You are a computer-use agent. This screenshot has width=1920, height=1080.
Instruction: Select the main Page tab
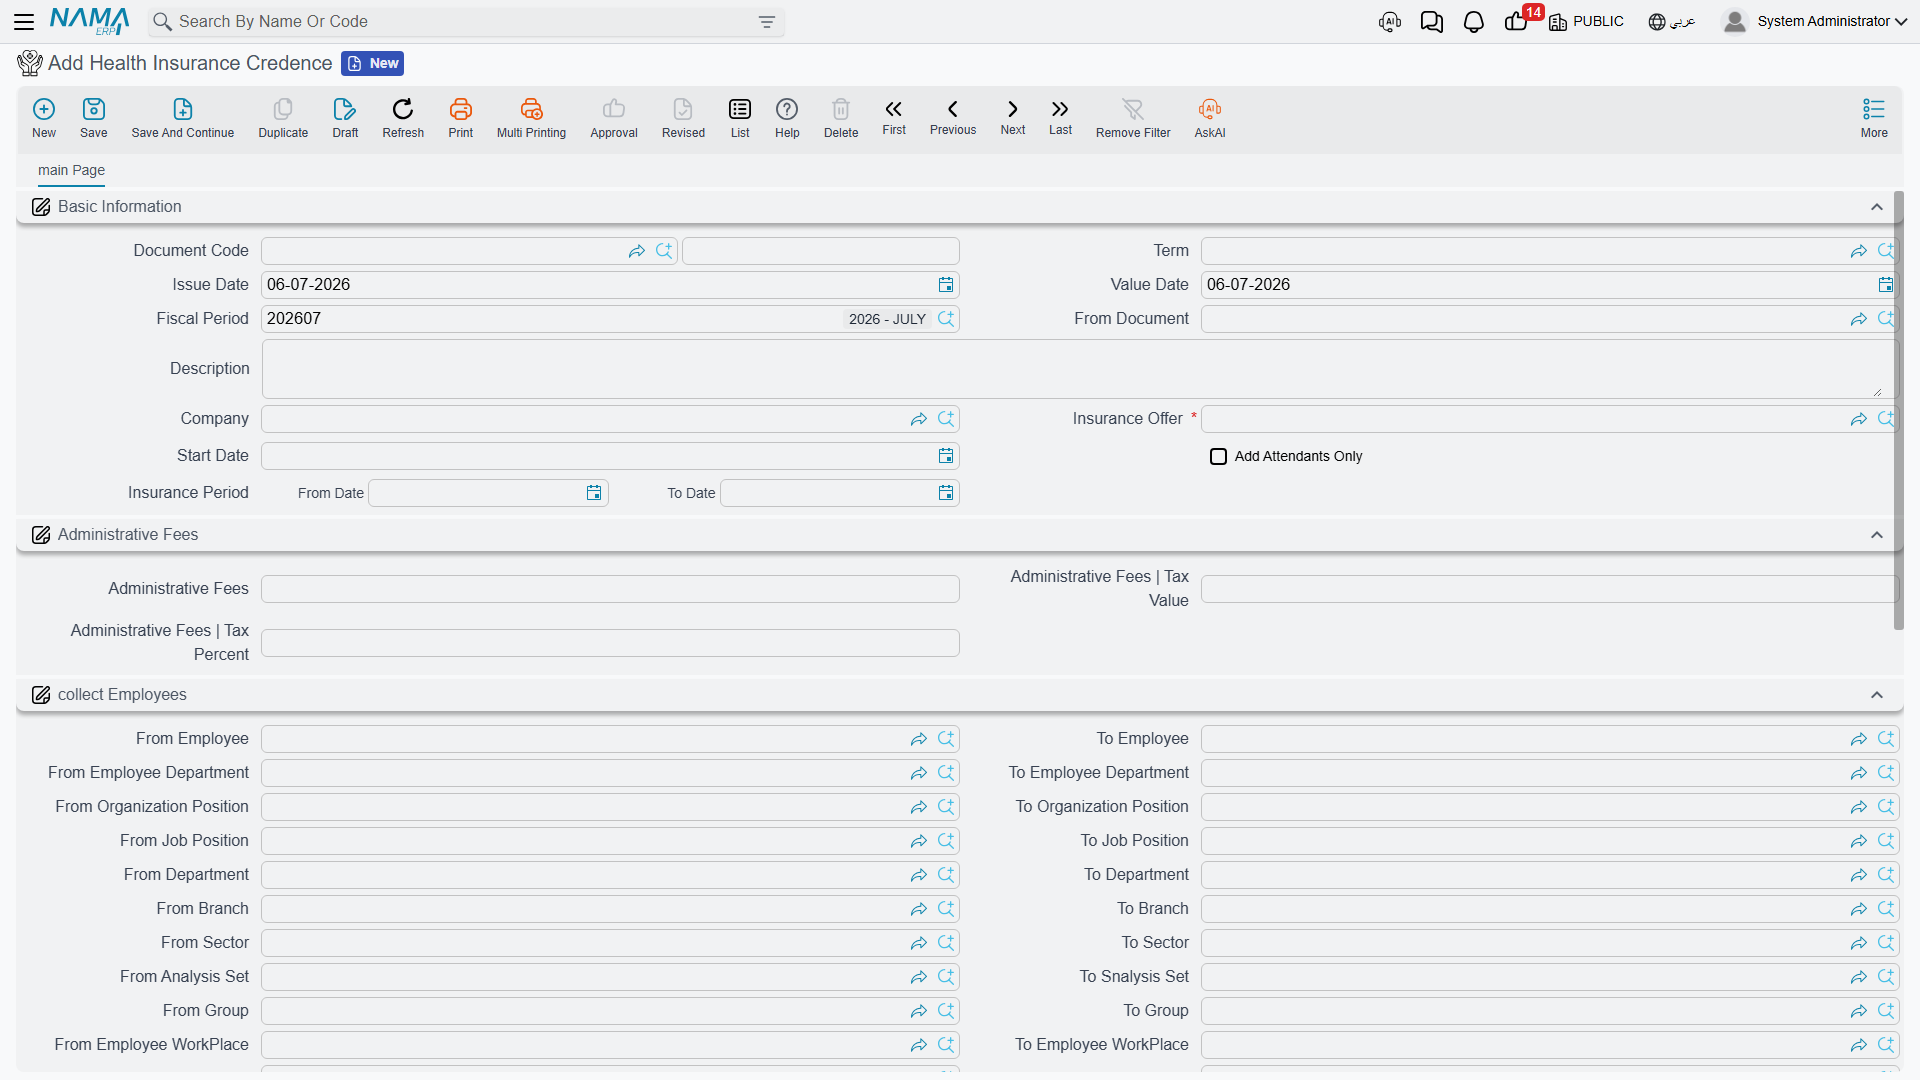coord(71,170)
